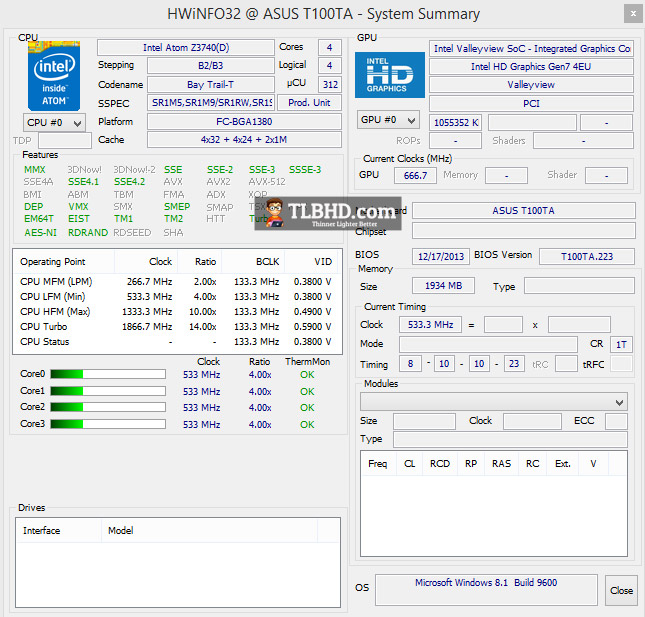Viewport: 645px width, 617px height.
Task: Click the RDRAND feature label
Action: (88, 232)
